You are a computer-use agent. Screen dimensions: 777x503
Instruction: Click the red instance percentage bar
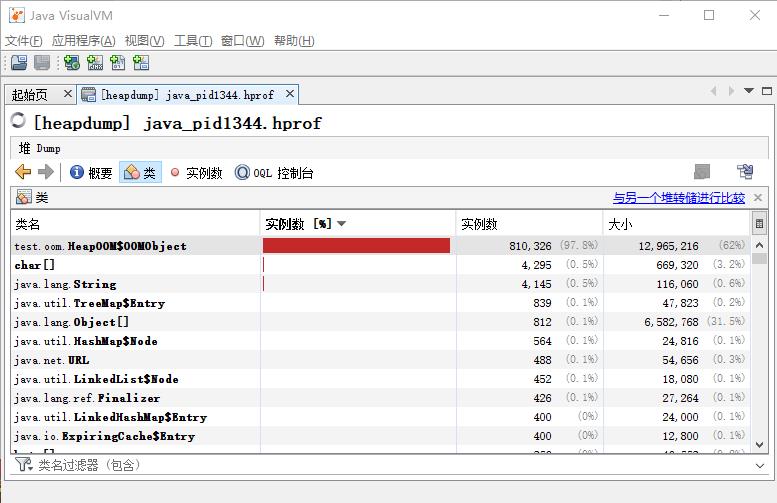(x=356, y=245)
